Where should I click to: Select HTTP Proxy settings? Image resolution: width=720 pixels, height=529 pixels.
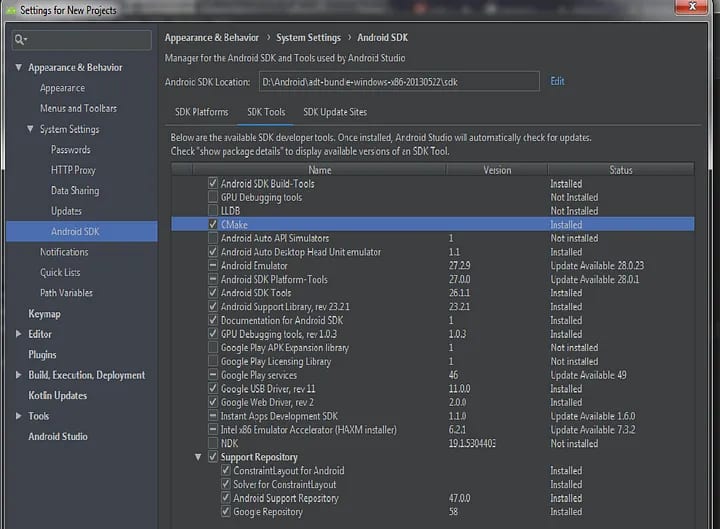[x=73, y=170]
